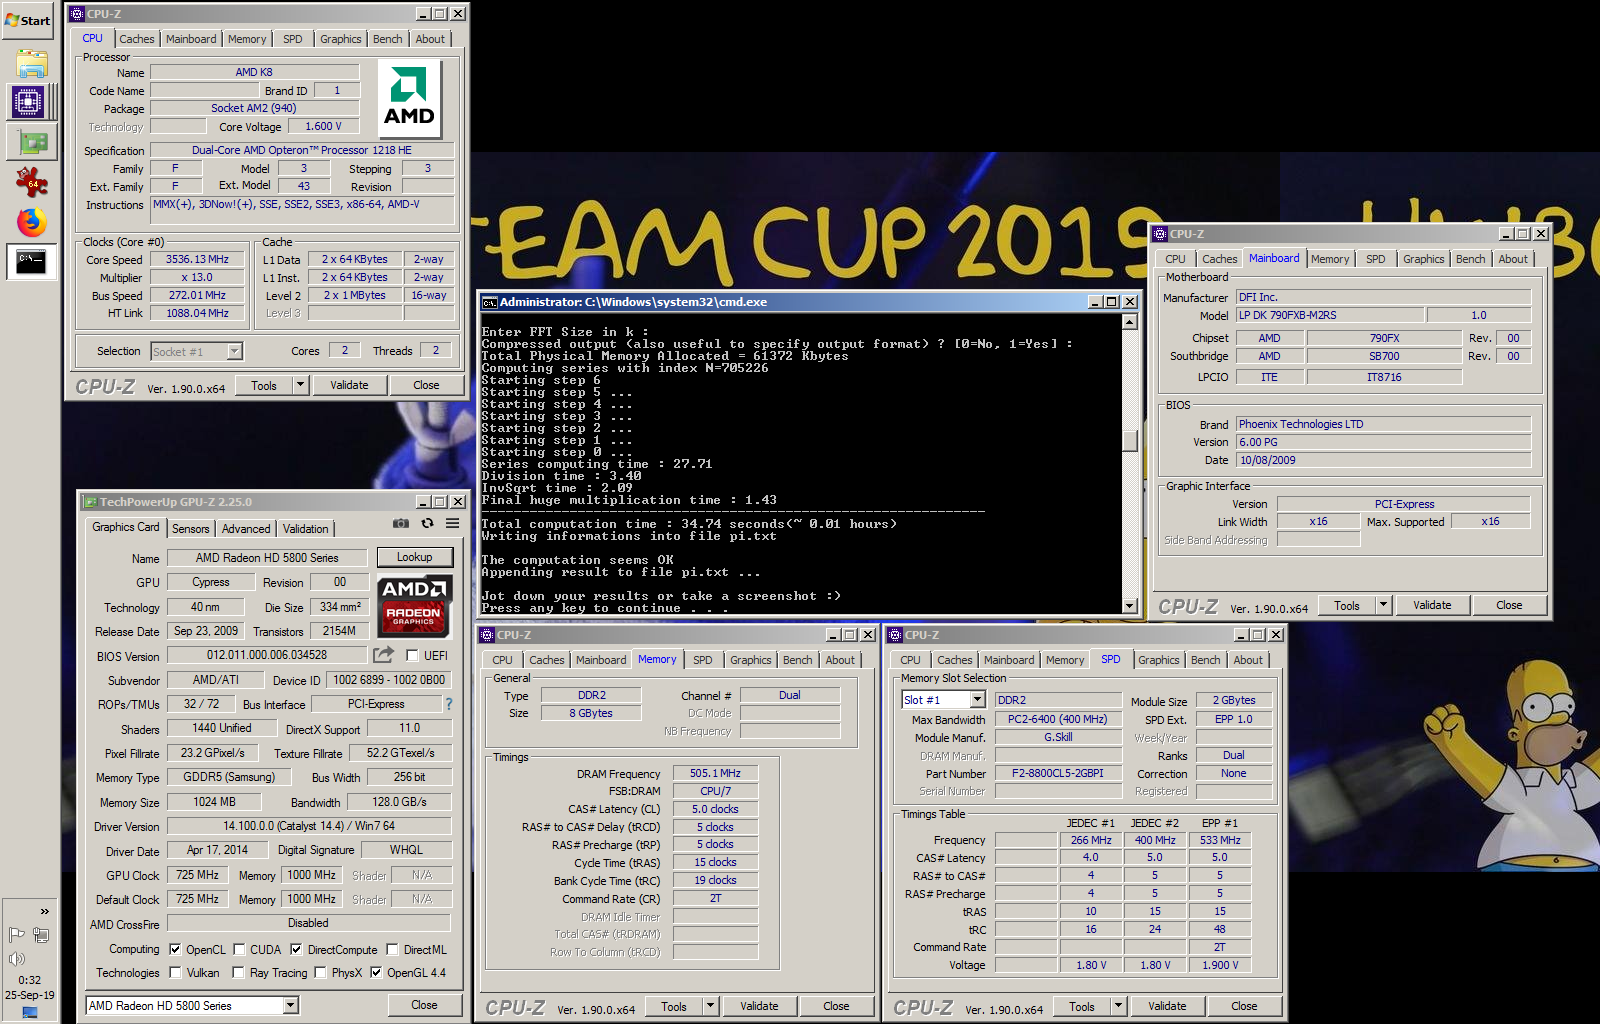Open the Windows Start button
The image size is (1600, 1024).
point(28,20)
